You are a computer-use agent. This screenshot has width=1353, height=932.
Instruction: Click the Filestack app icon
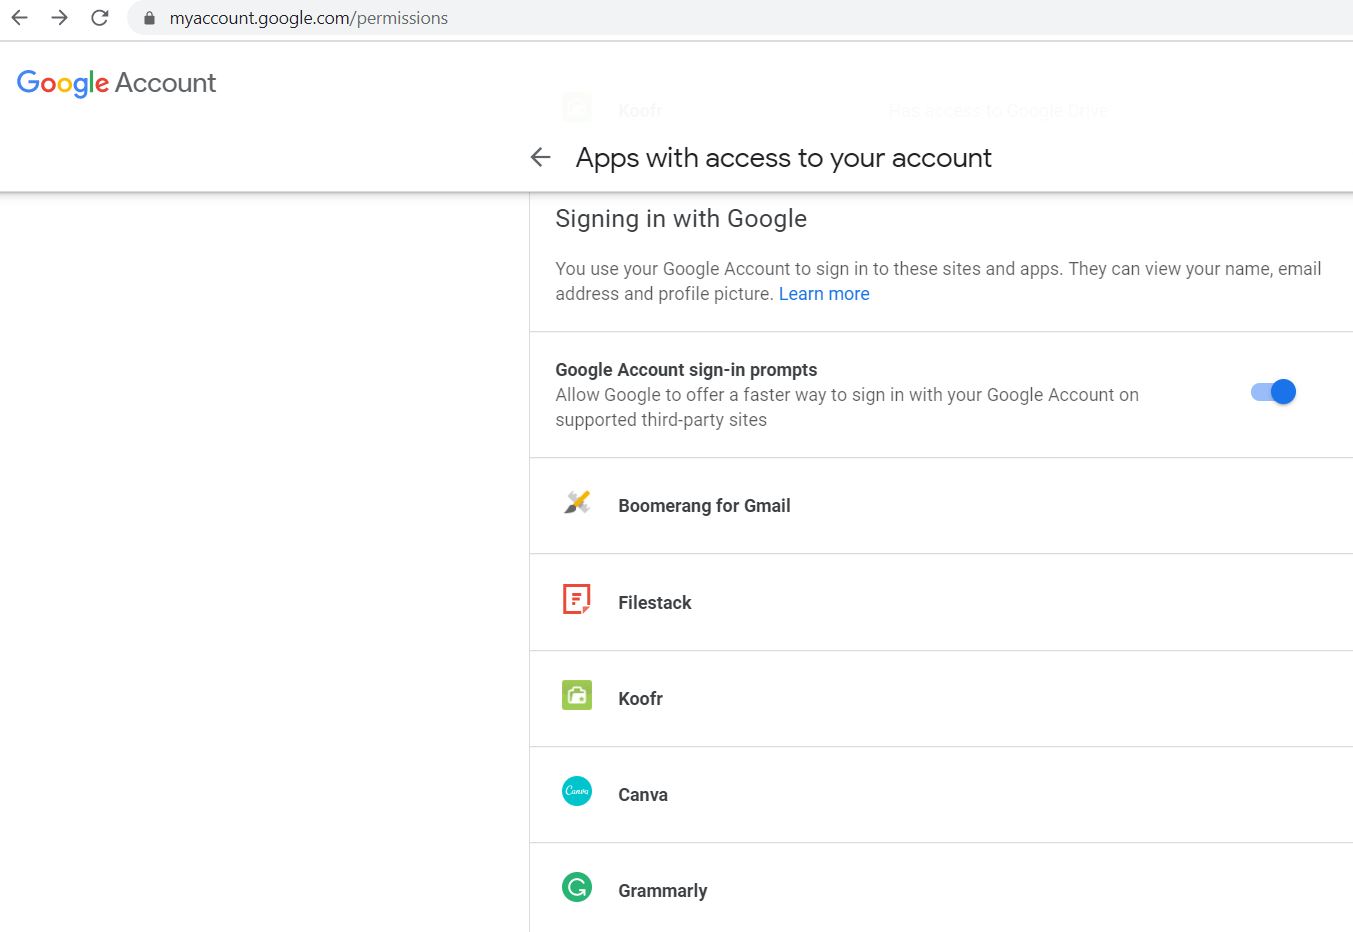(x=577, y=599)
